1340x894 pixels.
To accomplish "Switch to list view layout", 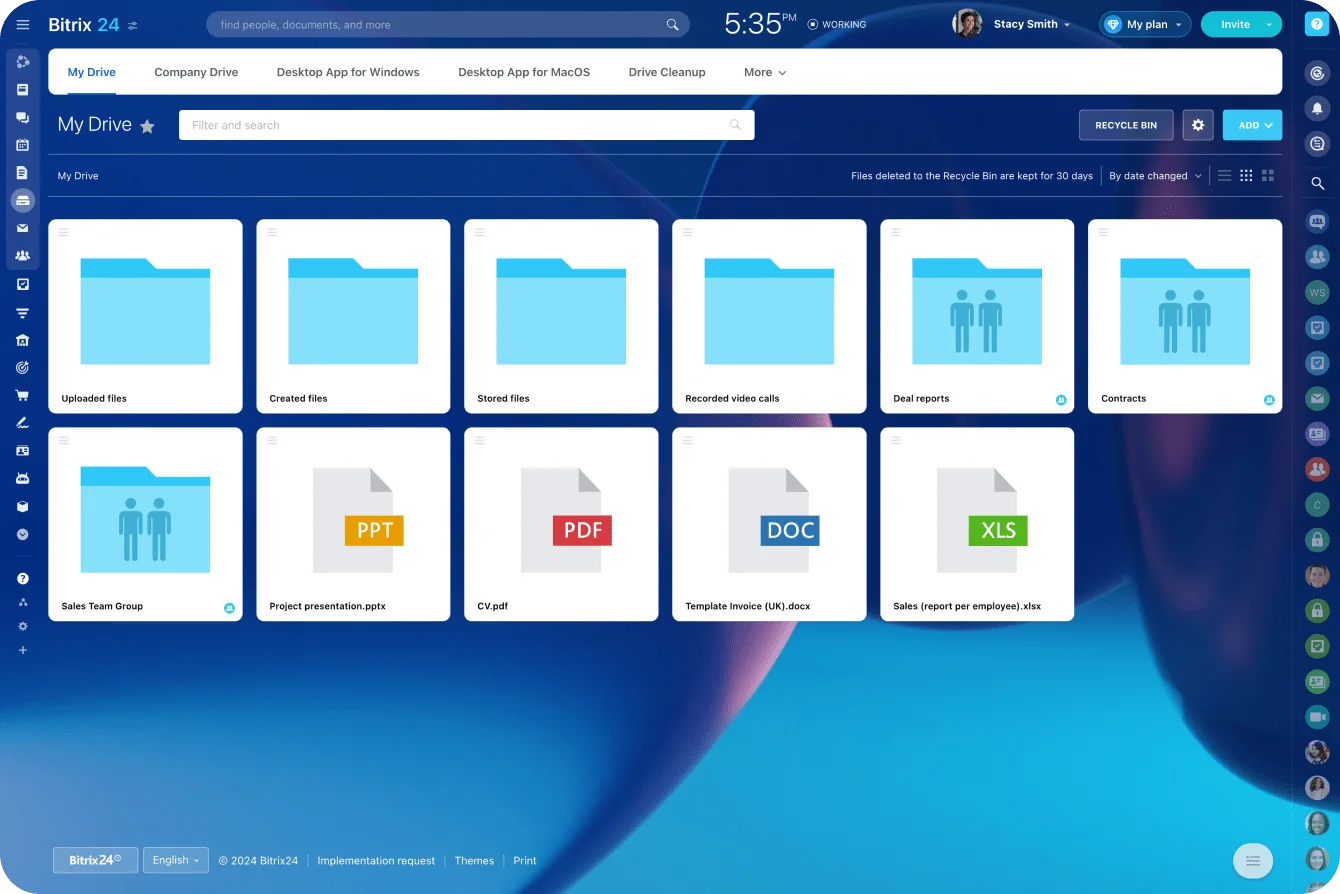I will 1224,176.
